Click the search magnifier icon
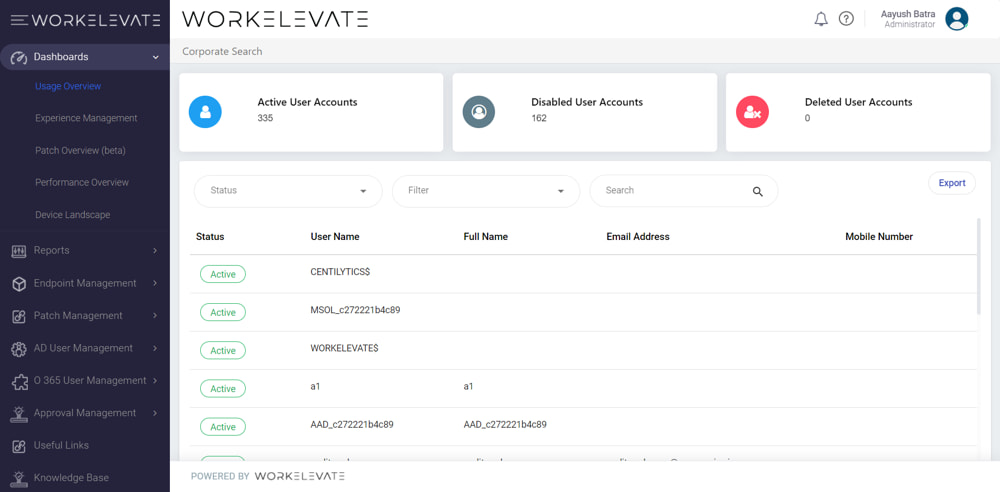The width and height of the screenshot is (1000, 492). tap(758, 191)
